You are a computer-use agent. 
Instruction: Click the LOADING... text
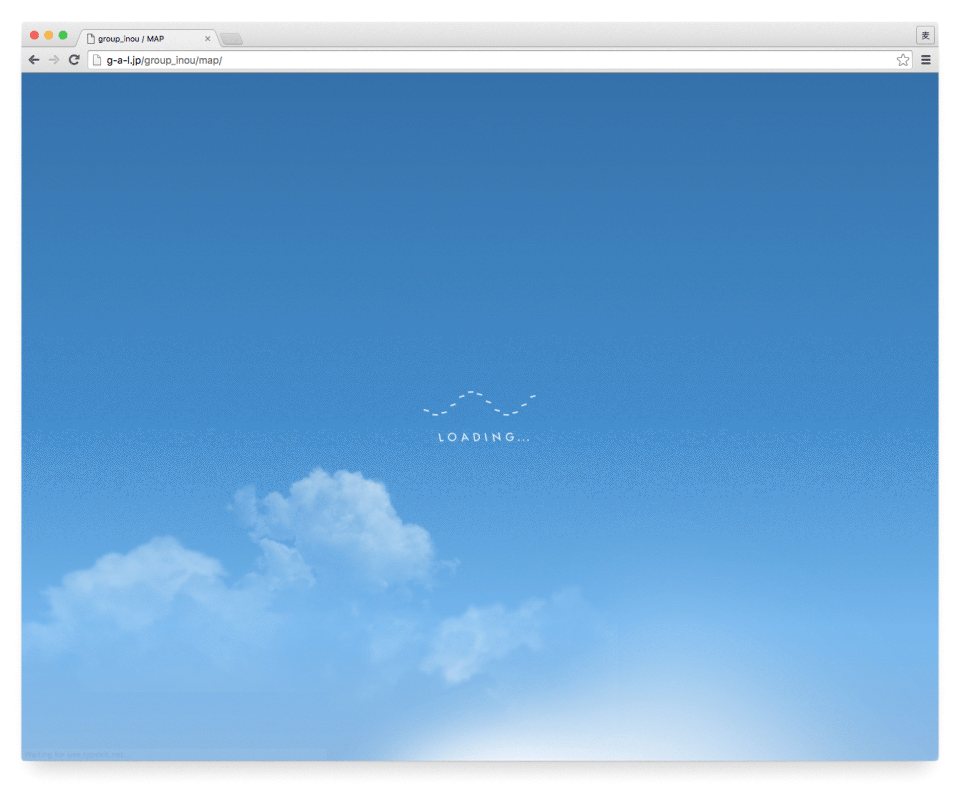click(x=484, y=437)
